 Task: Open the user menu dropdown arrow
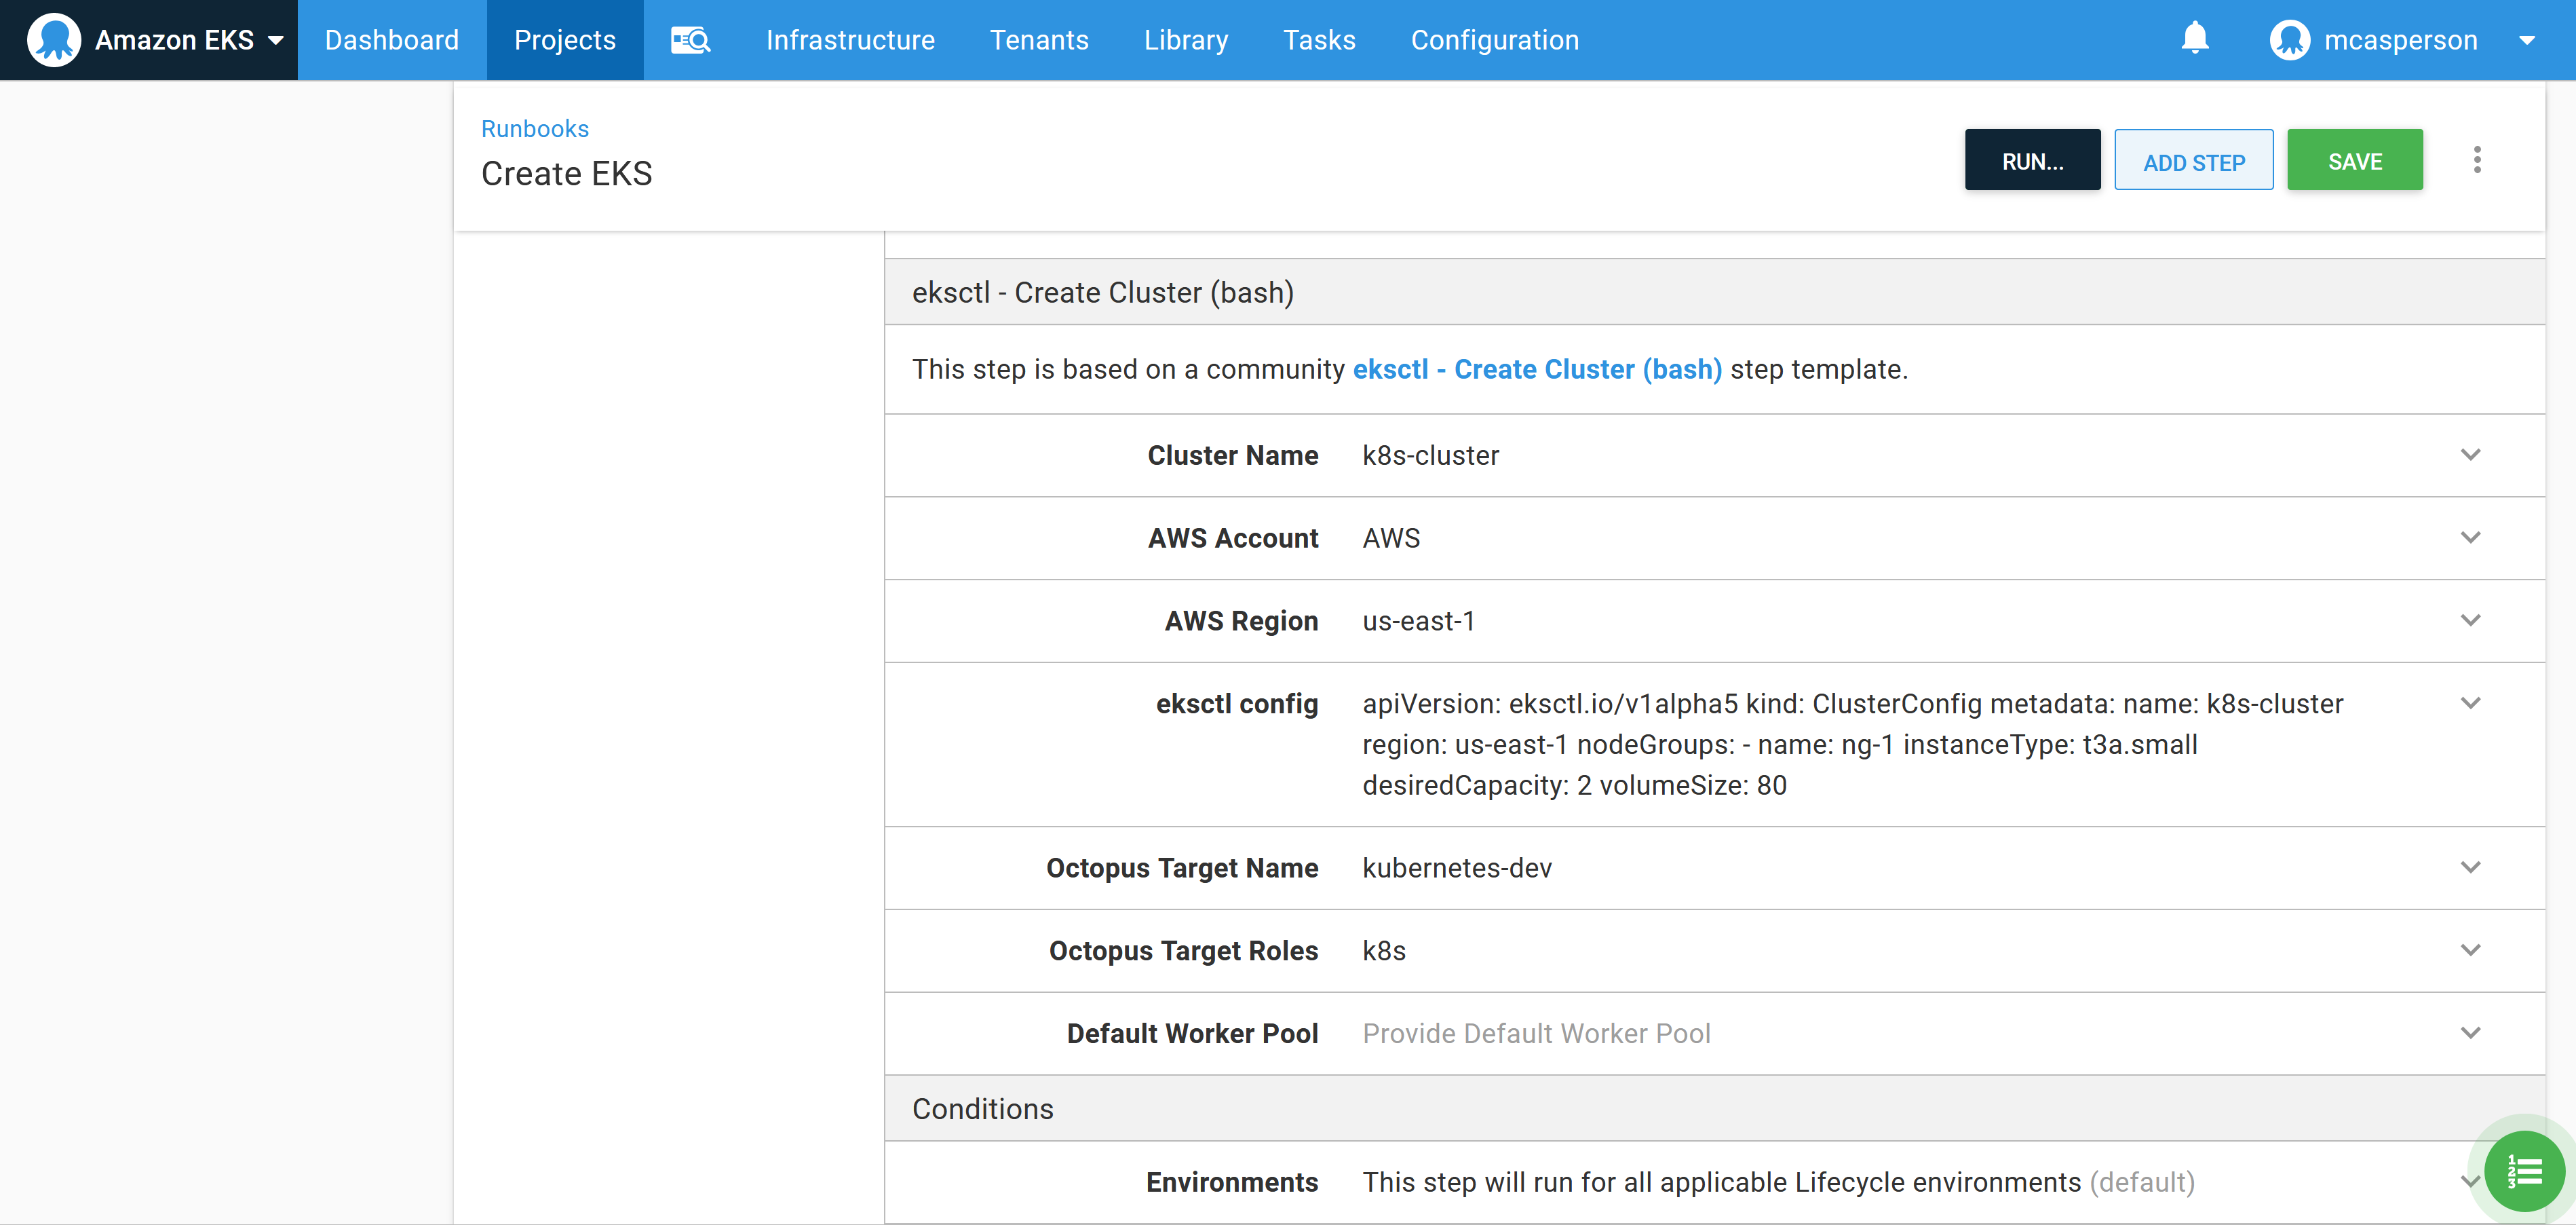2527,40
